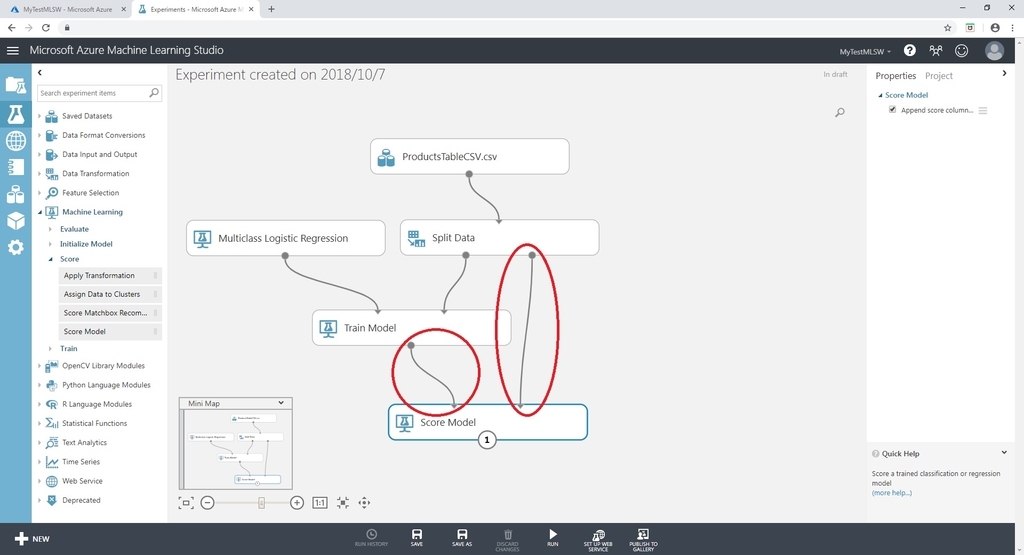The image size is (1024, 555).
Task: Click the RUN button in bottom bar
Action: (552, 538)
